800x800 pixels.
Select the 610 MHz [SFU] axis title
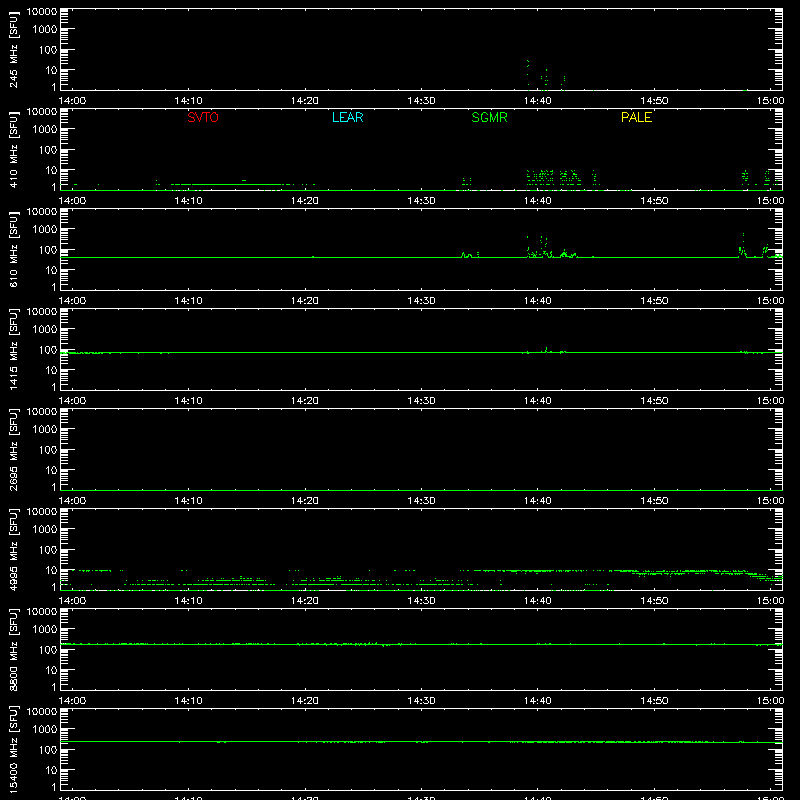coord(14,249)
